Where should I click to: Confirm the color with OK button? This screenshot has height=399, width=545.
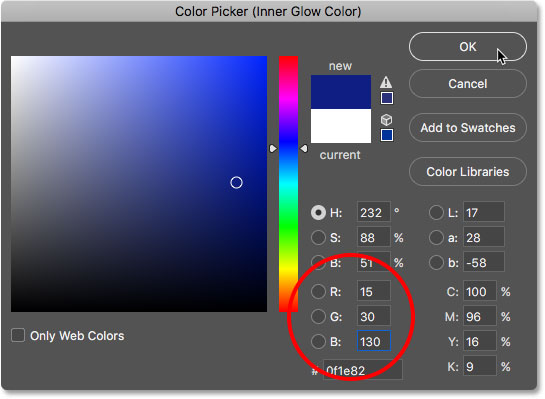tap(468, 47)
